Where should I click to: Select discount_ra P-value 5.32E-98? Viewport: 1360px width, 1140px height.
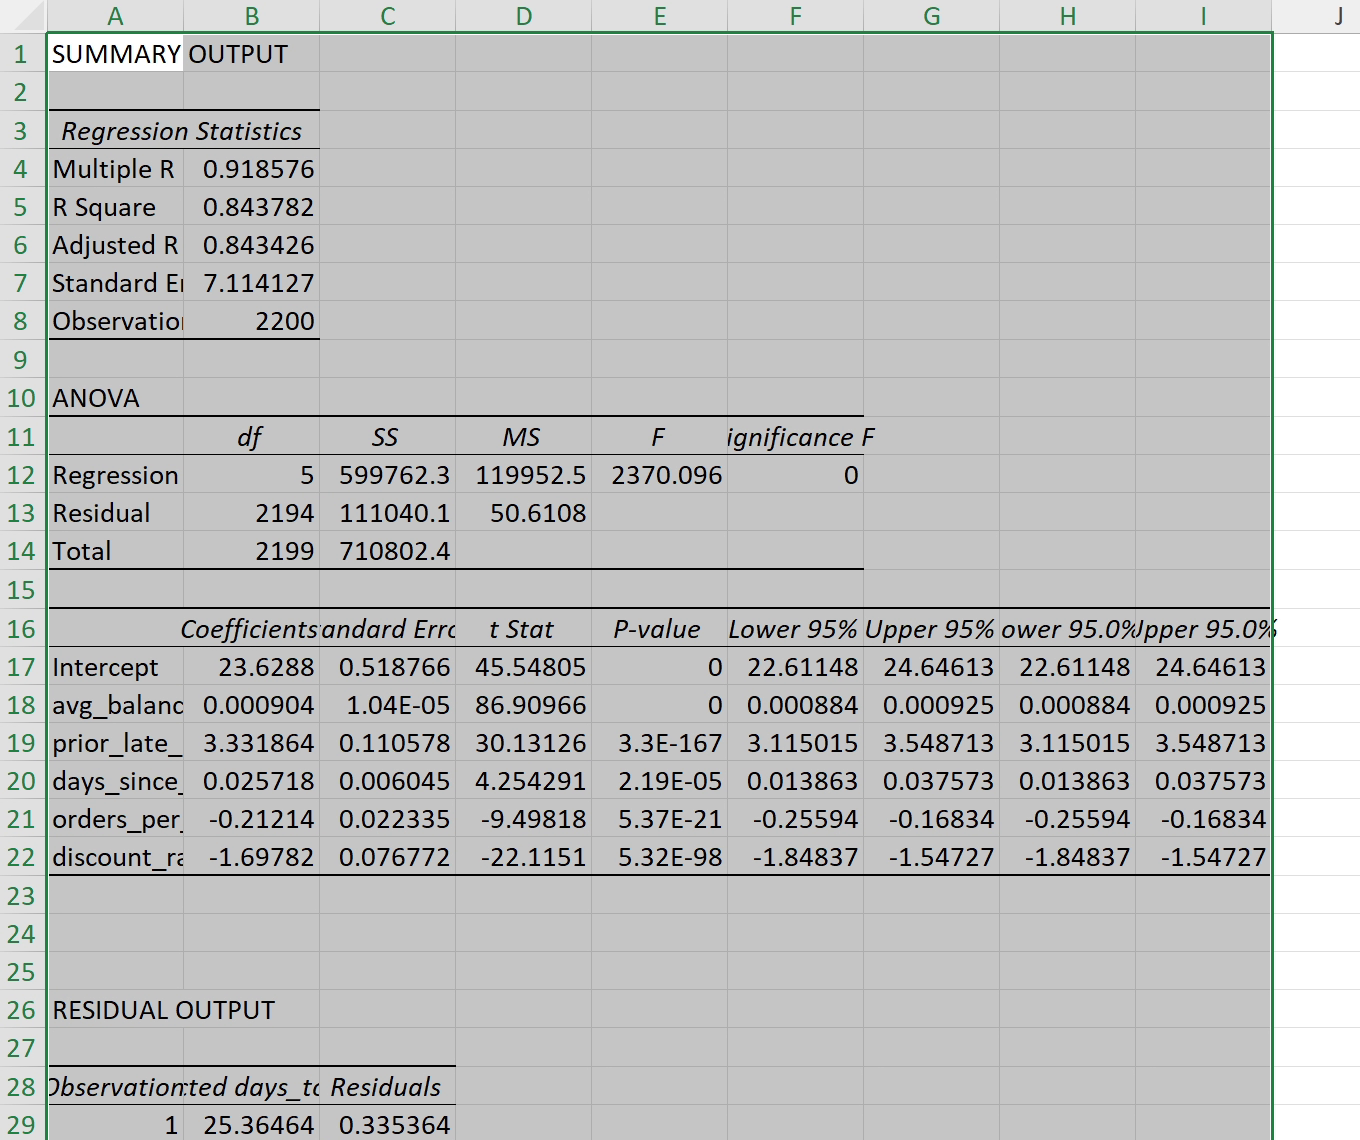[659, 857]
